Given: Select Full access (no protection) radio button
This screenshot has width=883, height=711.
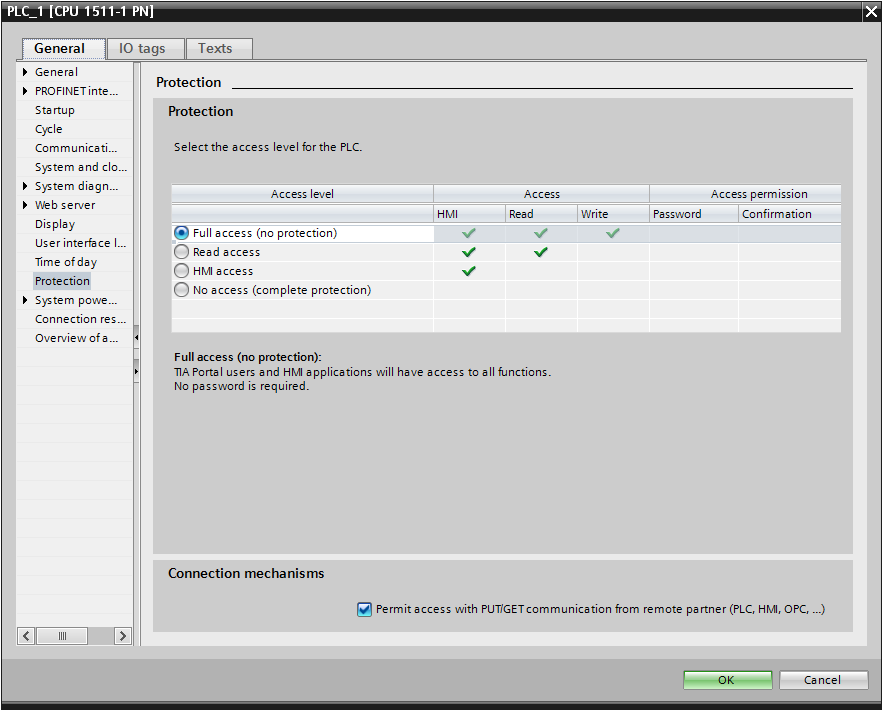Looking at the screenshot, I should [x=181, y=233].
